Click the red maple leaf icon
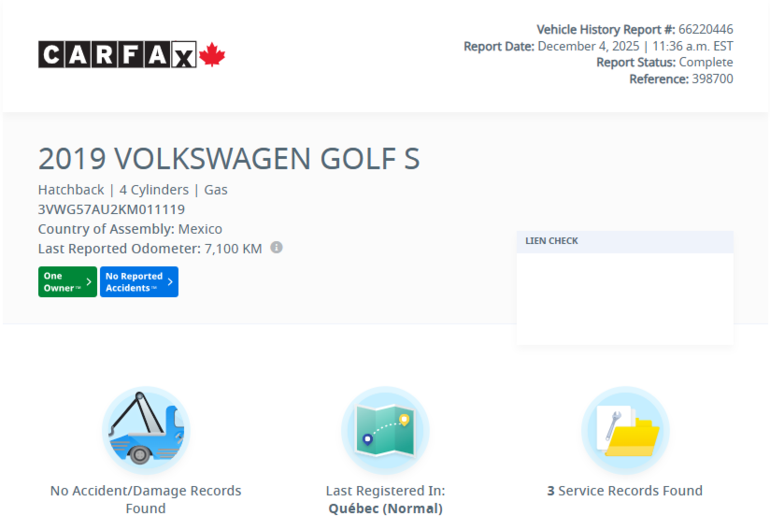Screen dimensions: 770x530 click(212, 54)
